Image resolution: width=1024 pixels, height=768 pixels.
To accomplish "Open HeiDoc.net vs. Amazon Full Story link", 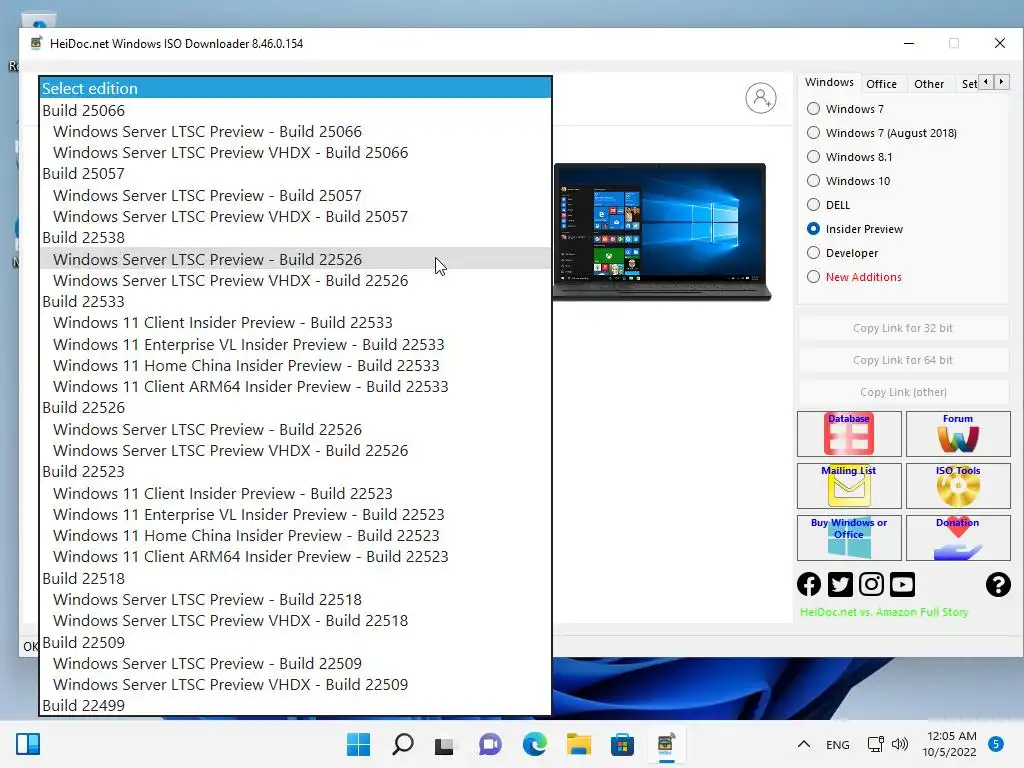I will [x=884, y=612].
